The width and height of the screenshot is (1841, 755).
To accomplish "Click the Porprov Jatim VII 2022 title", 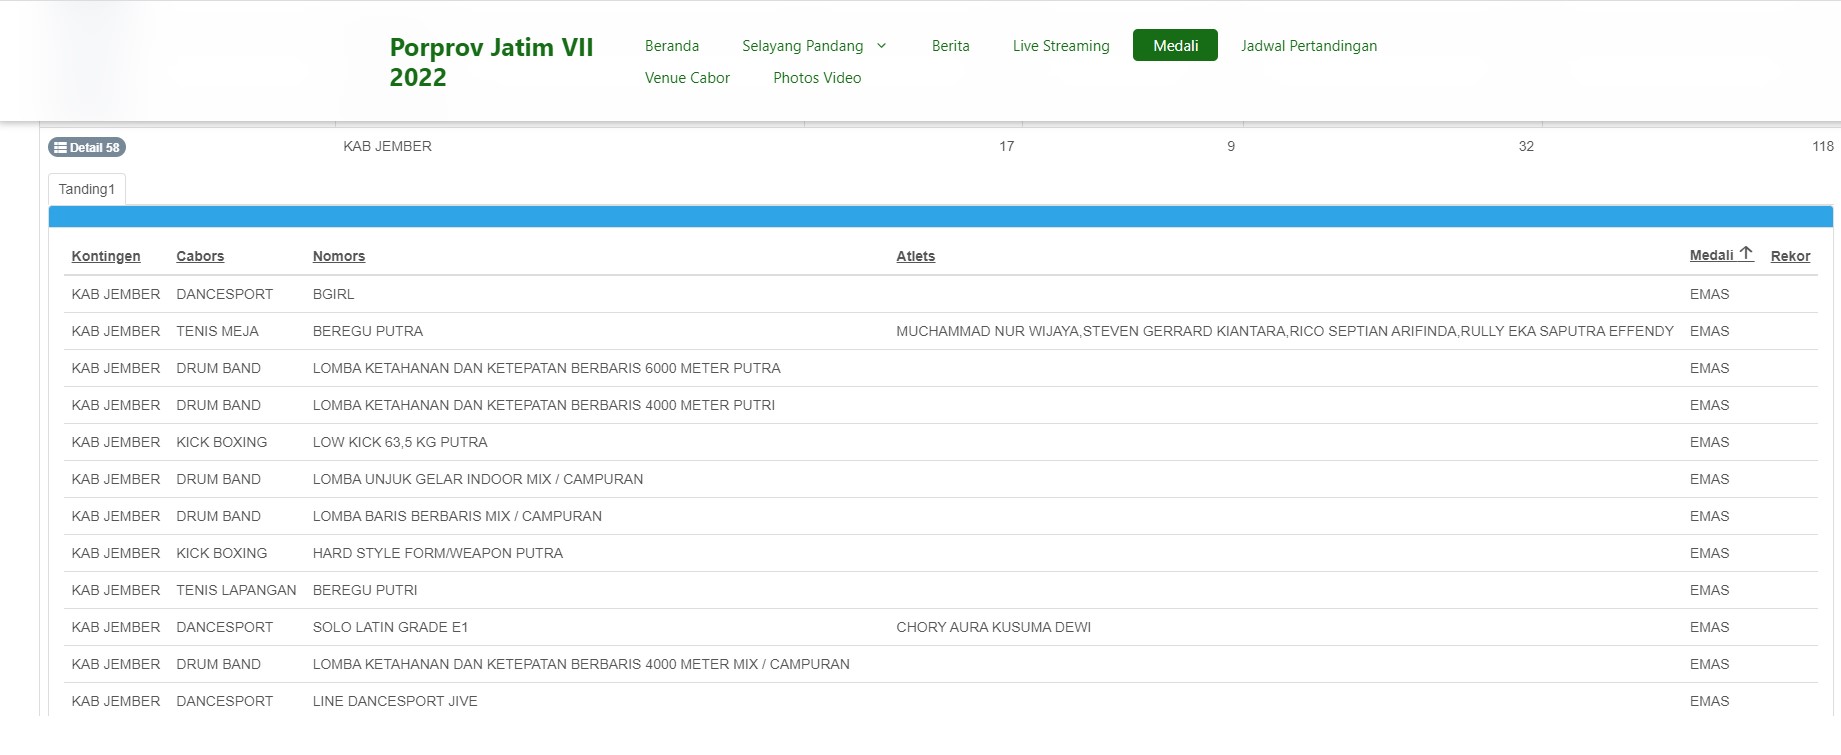I will pos(491,62).
